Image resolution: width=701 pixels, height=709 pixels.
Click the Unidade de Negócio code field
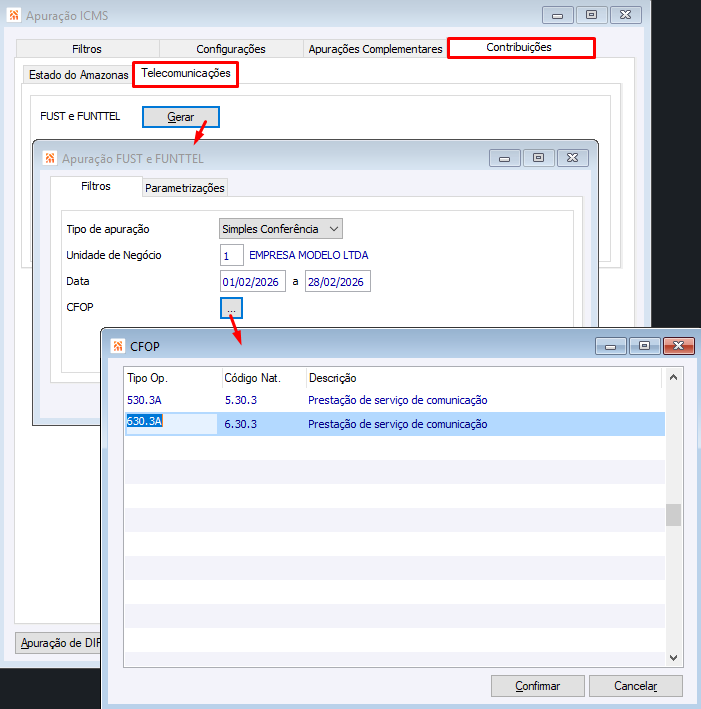tap(232, 255)
